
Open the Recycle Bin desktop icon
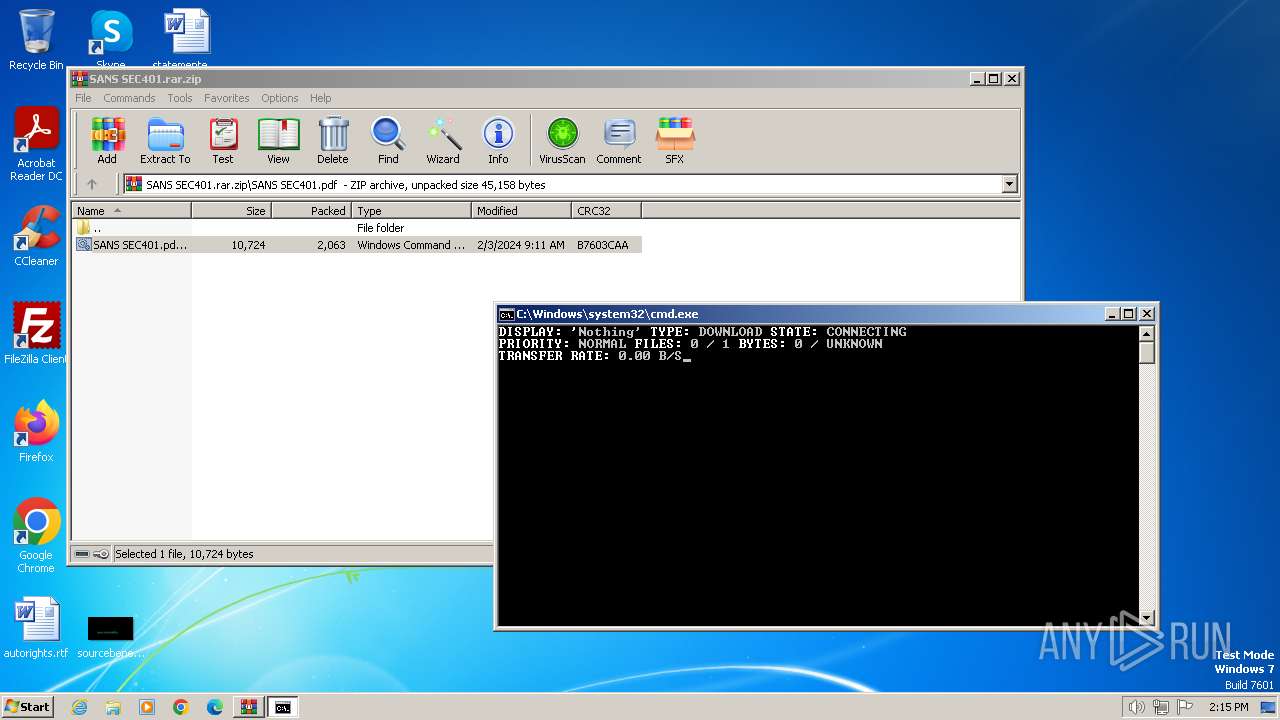pyautogui.click(x=36, y=40)
